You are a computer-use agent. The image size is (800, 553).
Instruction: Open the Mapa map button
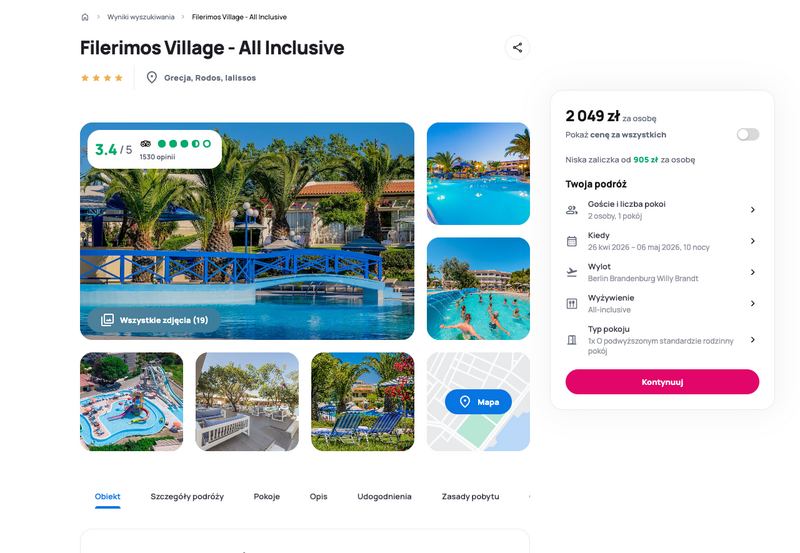pyautogui.click(x=478, y=402)
